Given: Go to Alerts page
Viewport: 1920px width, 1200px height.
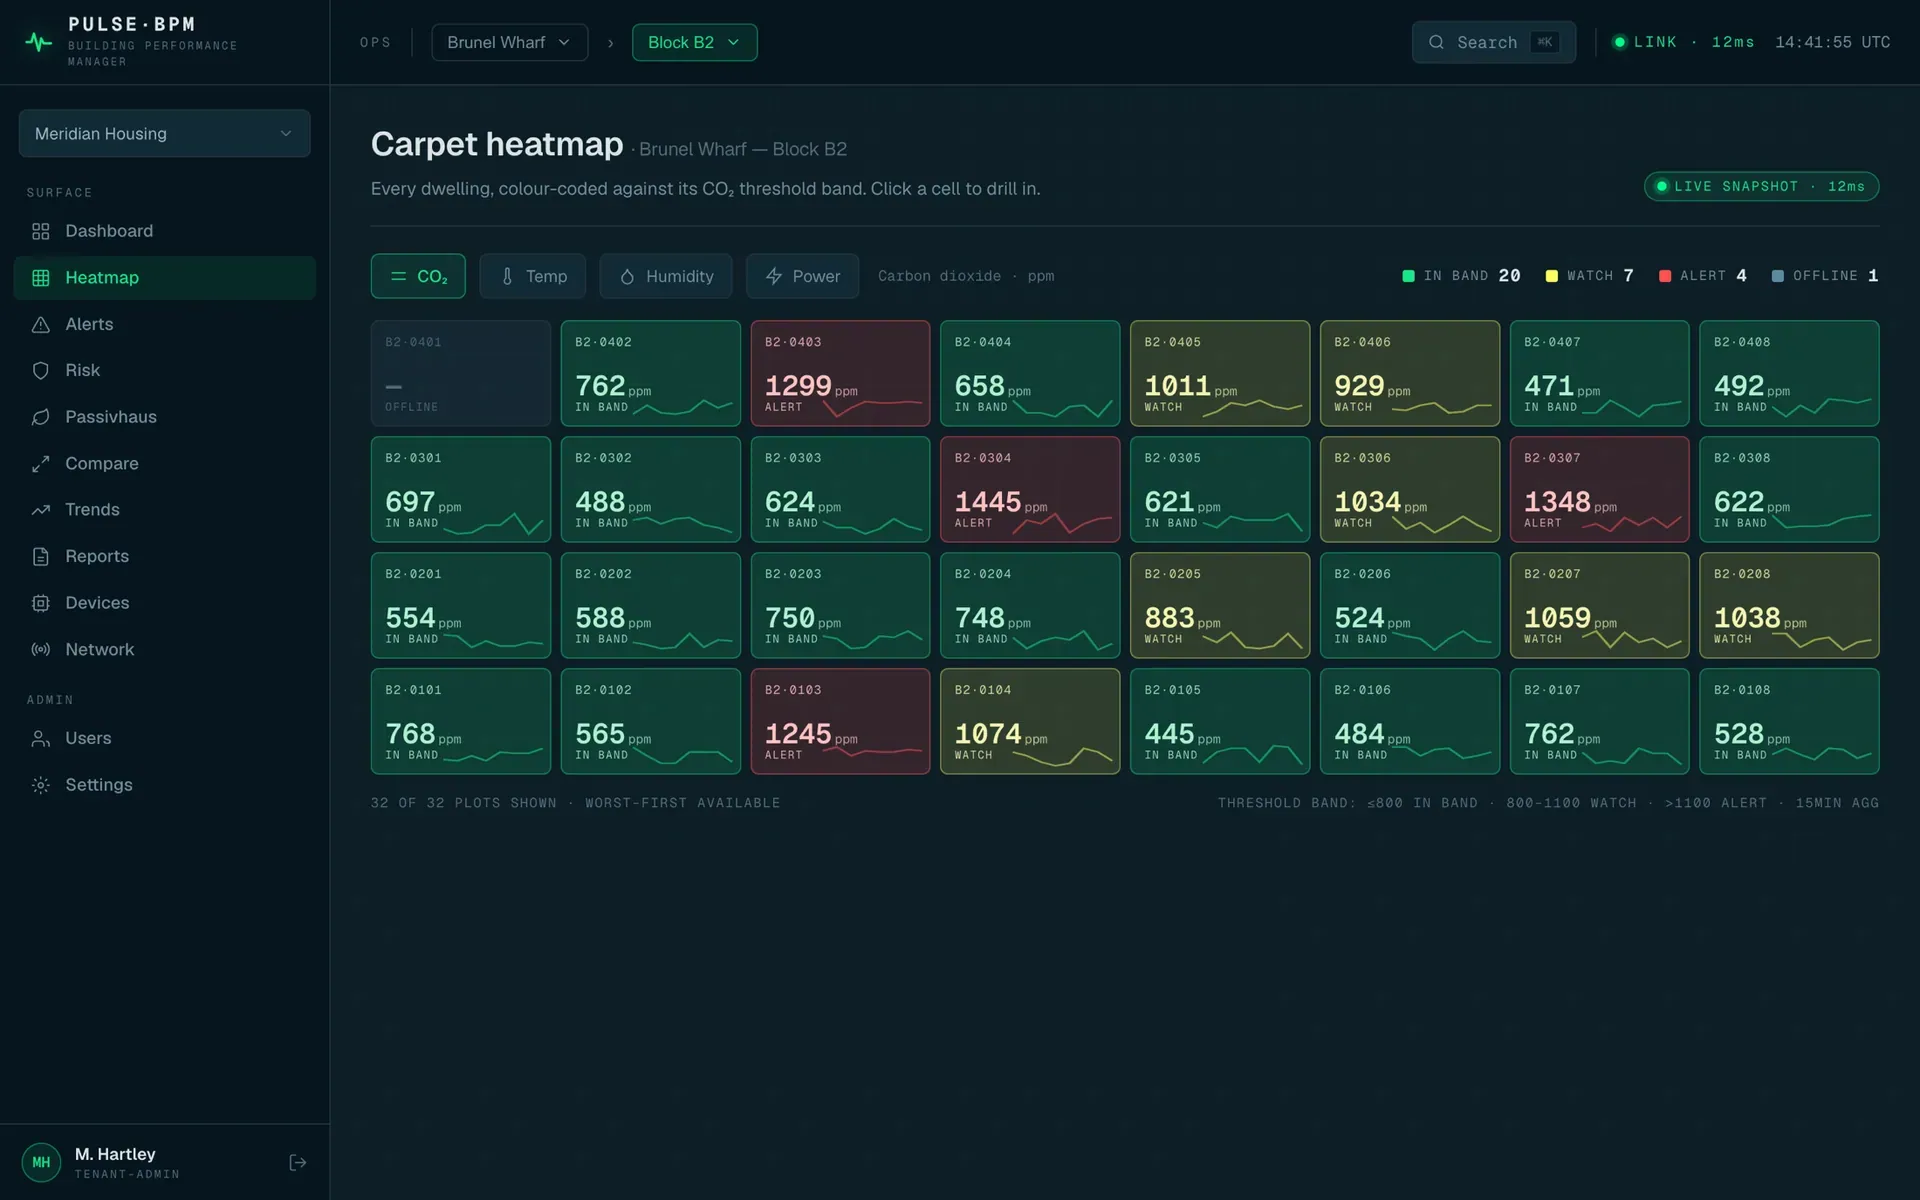Looking at the screenshot, I should [164, 324].
